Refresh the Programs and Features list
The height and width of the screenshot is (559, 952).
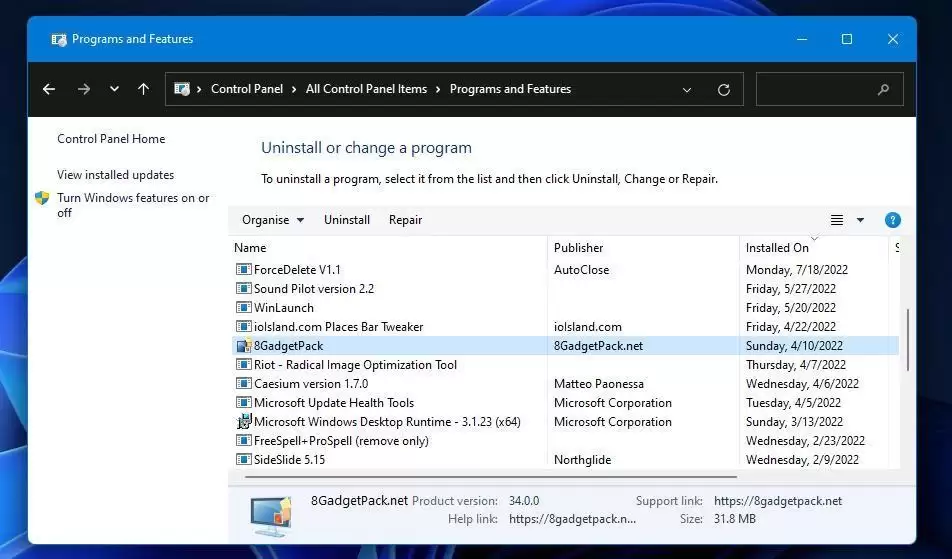(x=724, y=90)
